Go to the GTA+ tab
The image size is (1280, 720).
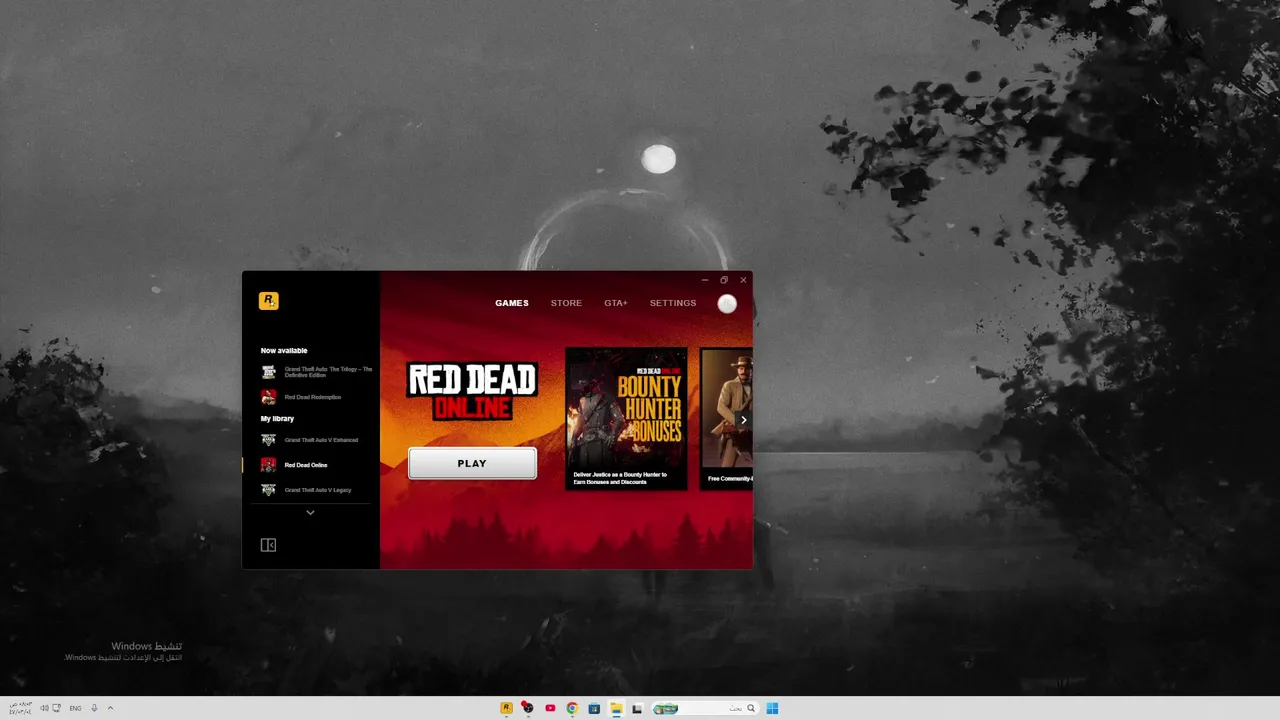click(x=616, y=303)
